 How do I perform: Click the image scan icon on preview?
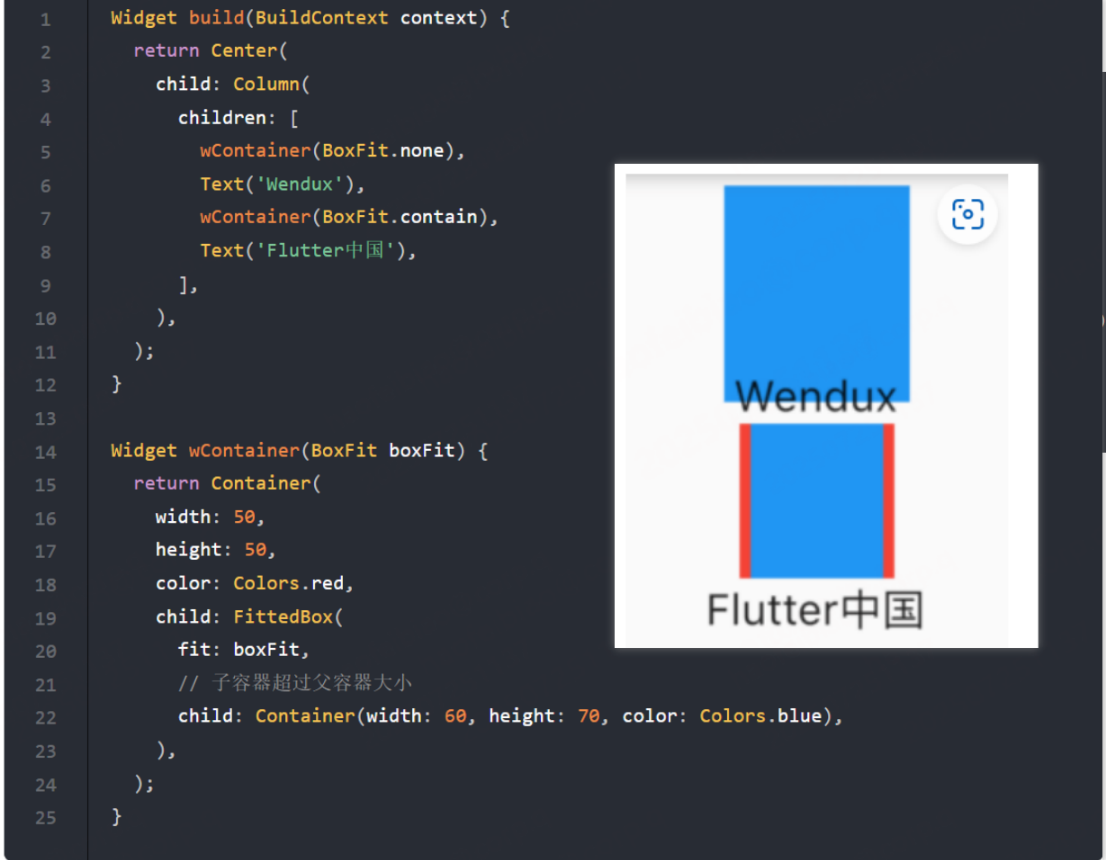[x=967, y=214]
